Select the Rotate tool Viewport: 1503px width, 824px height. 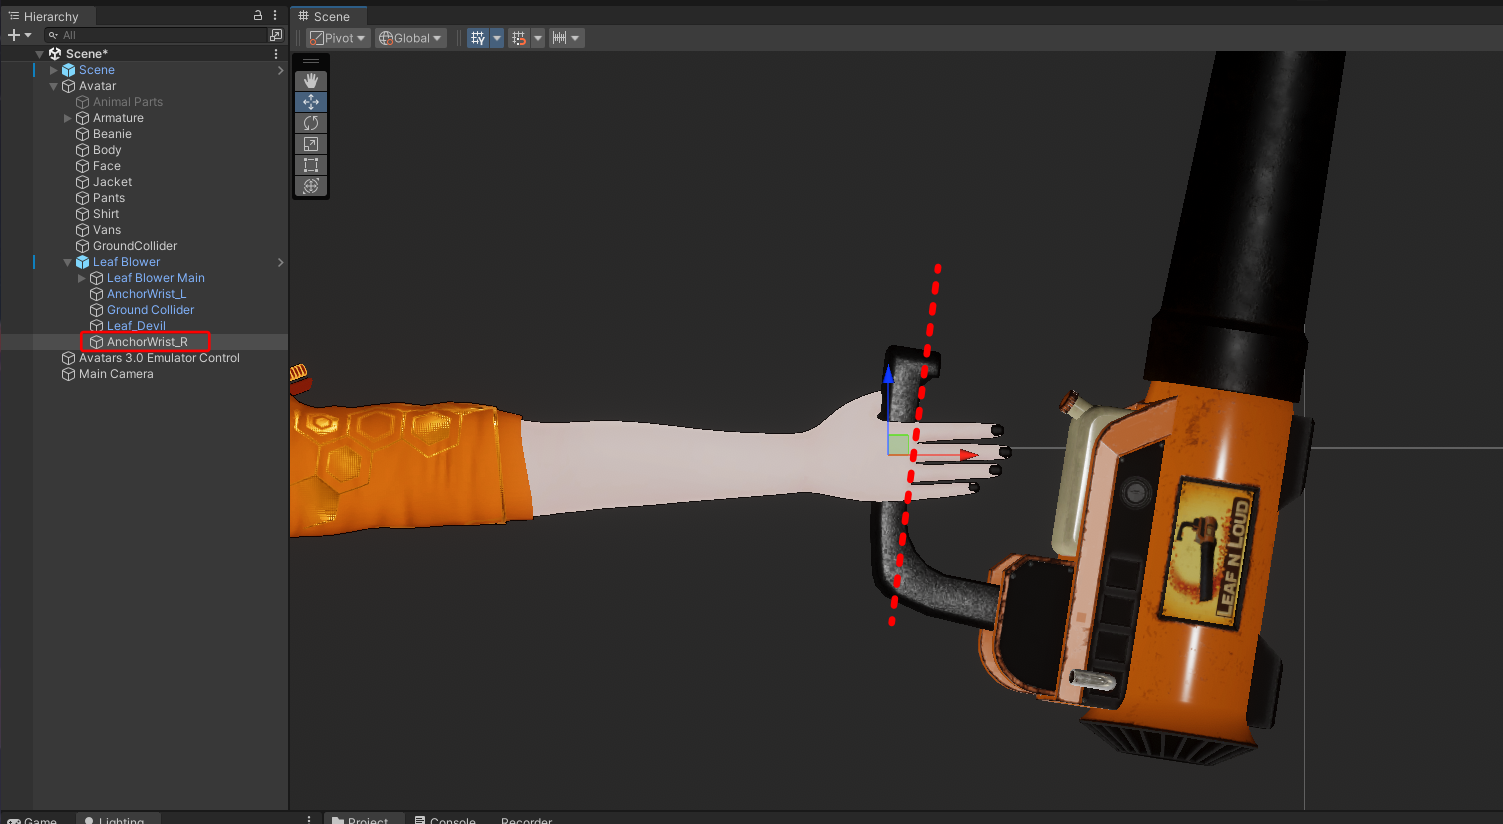pos(311,123)
